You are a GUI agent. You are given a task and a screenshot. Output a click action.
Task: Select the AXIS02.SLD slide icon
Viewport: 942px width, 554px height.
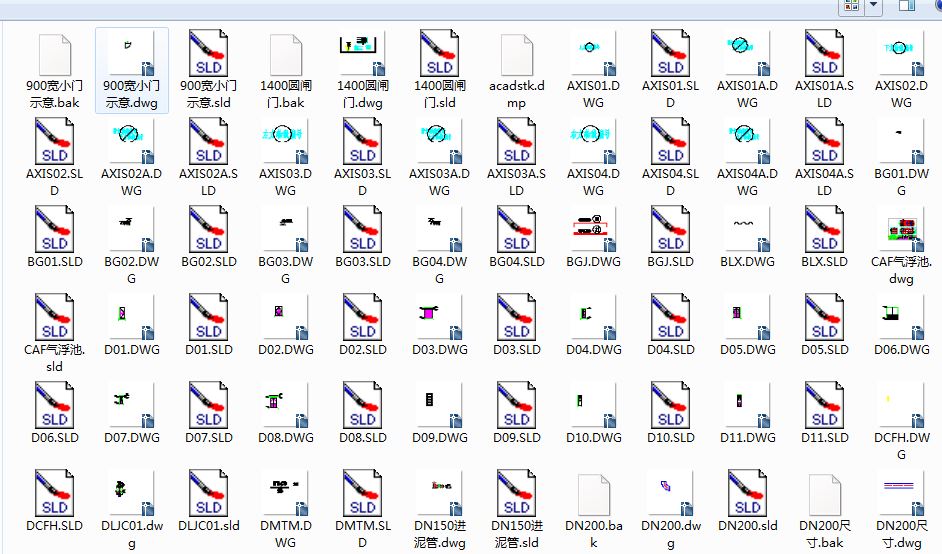coord(55,142)
